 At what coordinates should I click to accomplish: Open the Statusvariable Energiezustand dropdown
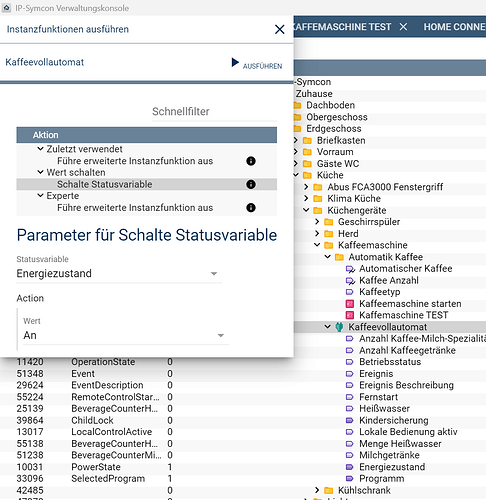point(119,274)
